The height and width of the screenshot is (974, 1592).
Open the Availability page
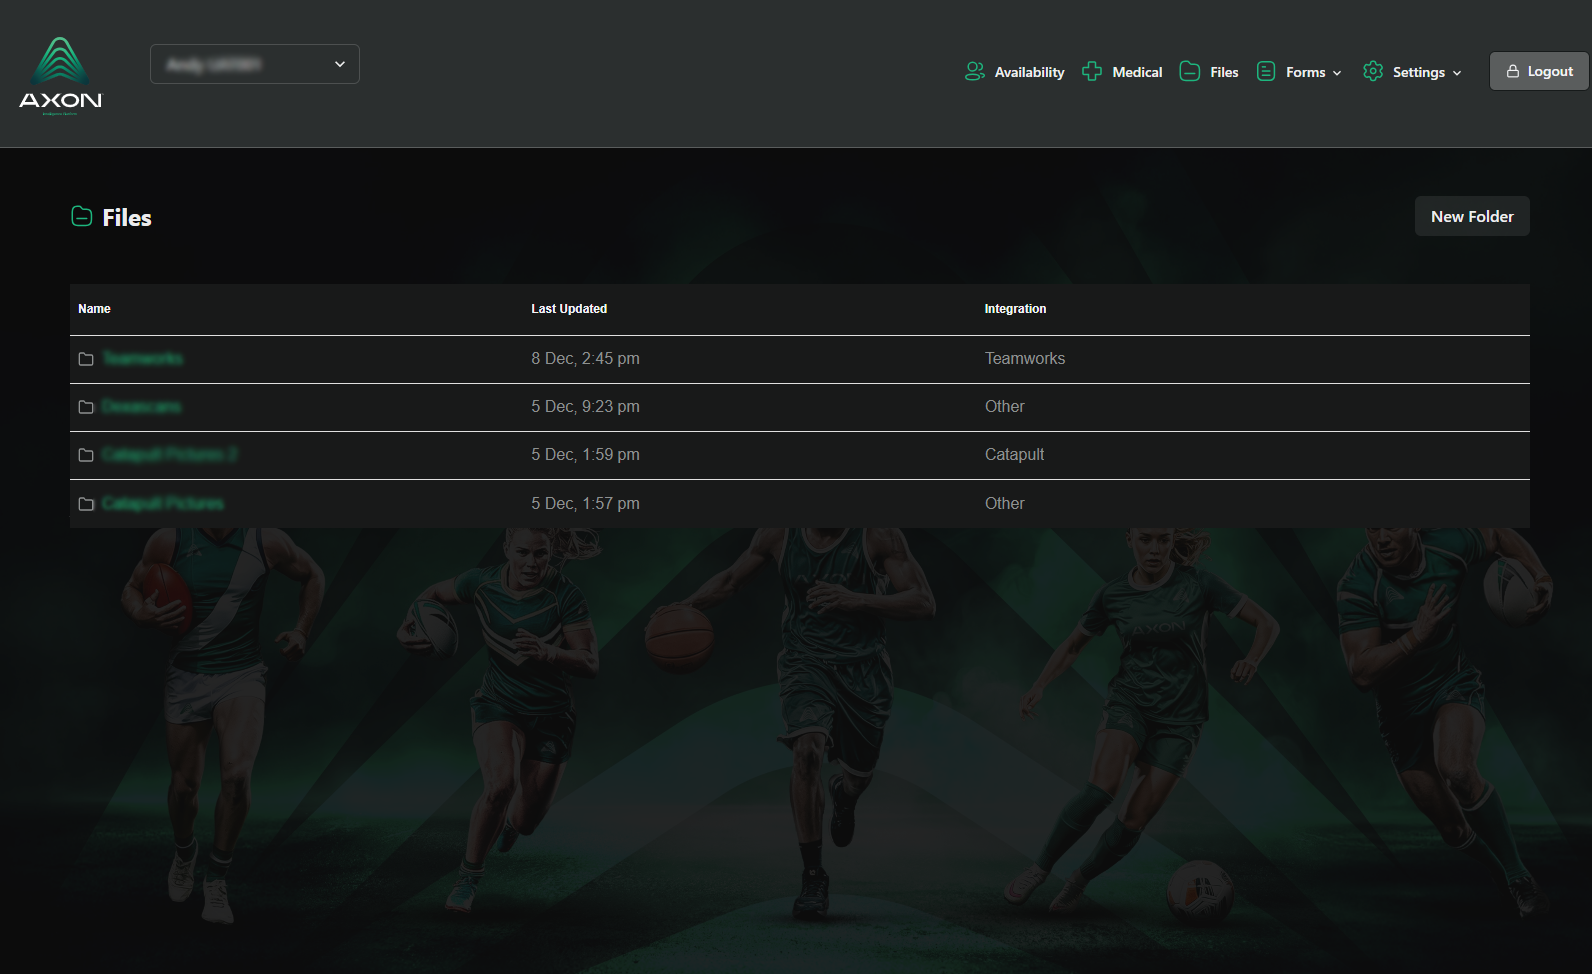pyautogui.click(x=1029, y=72)
